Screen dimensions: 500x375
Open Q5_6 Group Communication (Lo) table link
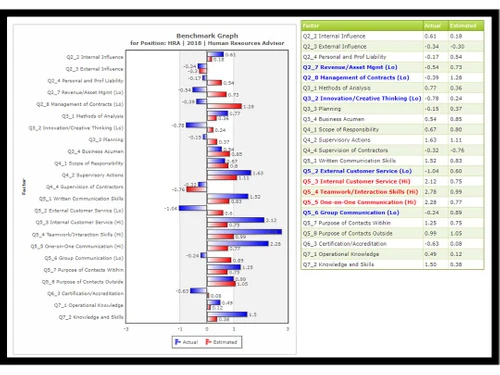tap(351, 212)
